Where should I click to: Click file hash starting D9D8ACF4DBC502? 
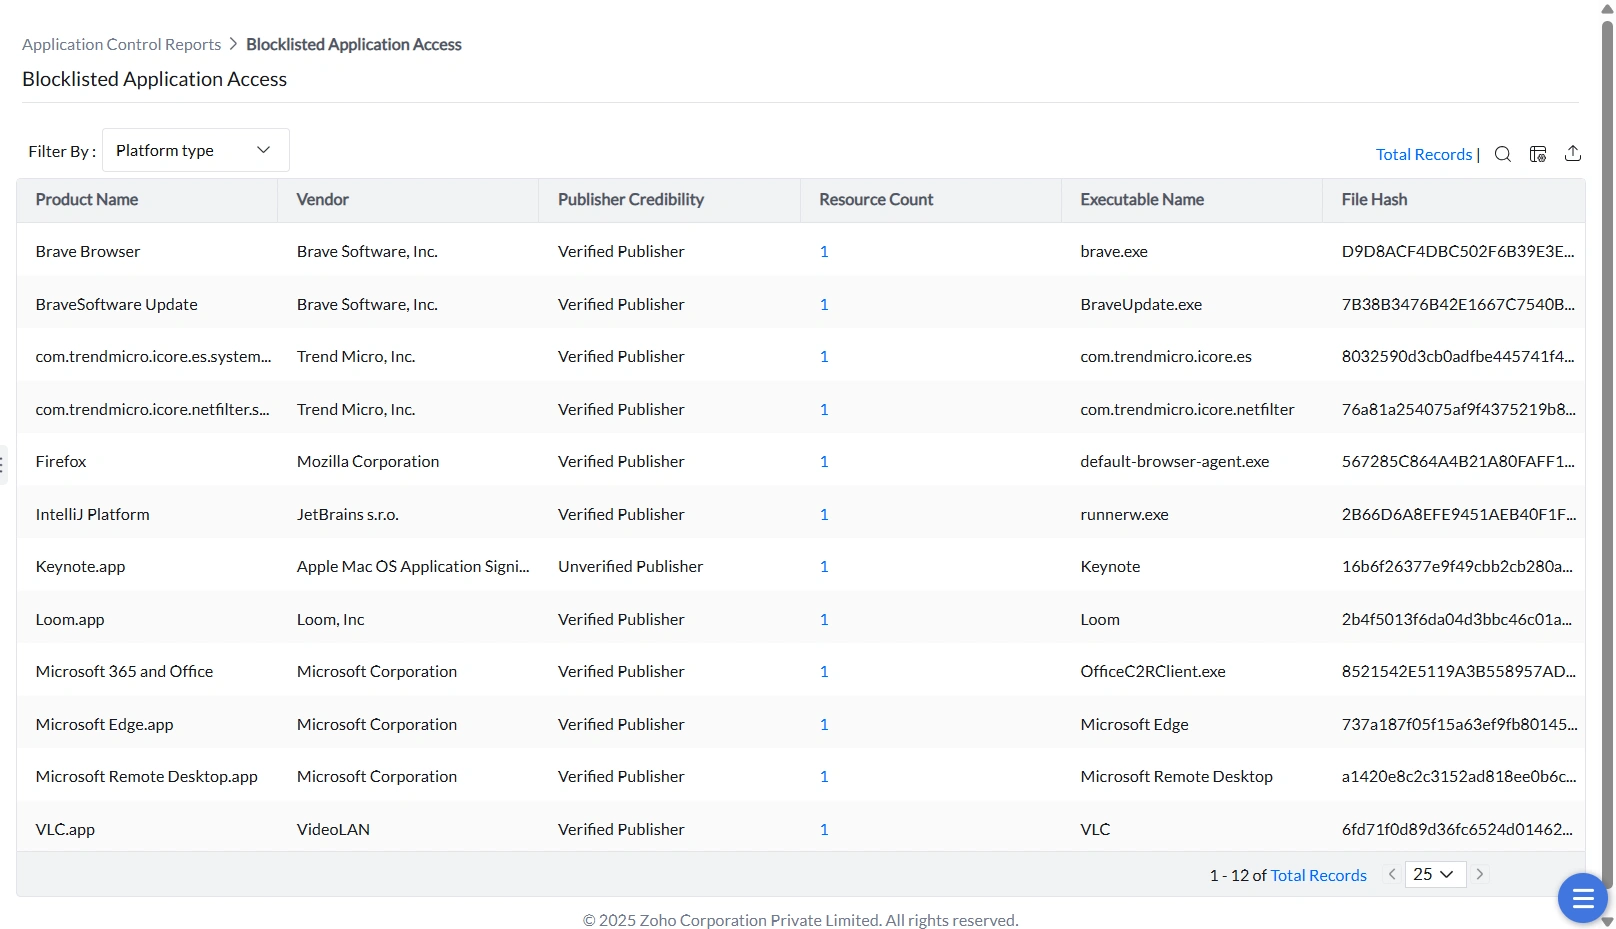click(1458, 251)
